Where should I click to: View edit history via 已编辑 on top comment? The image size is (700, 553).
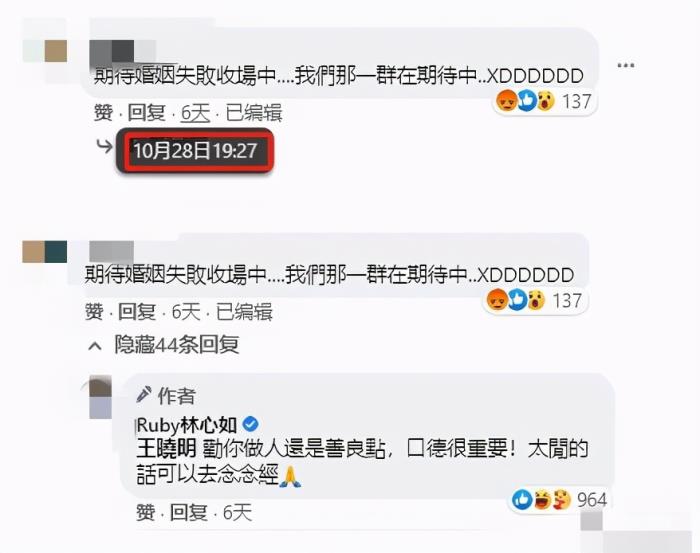pyautogui.click(x=254, y=112)
